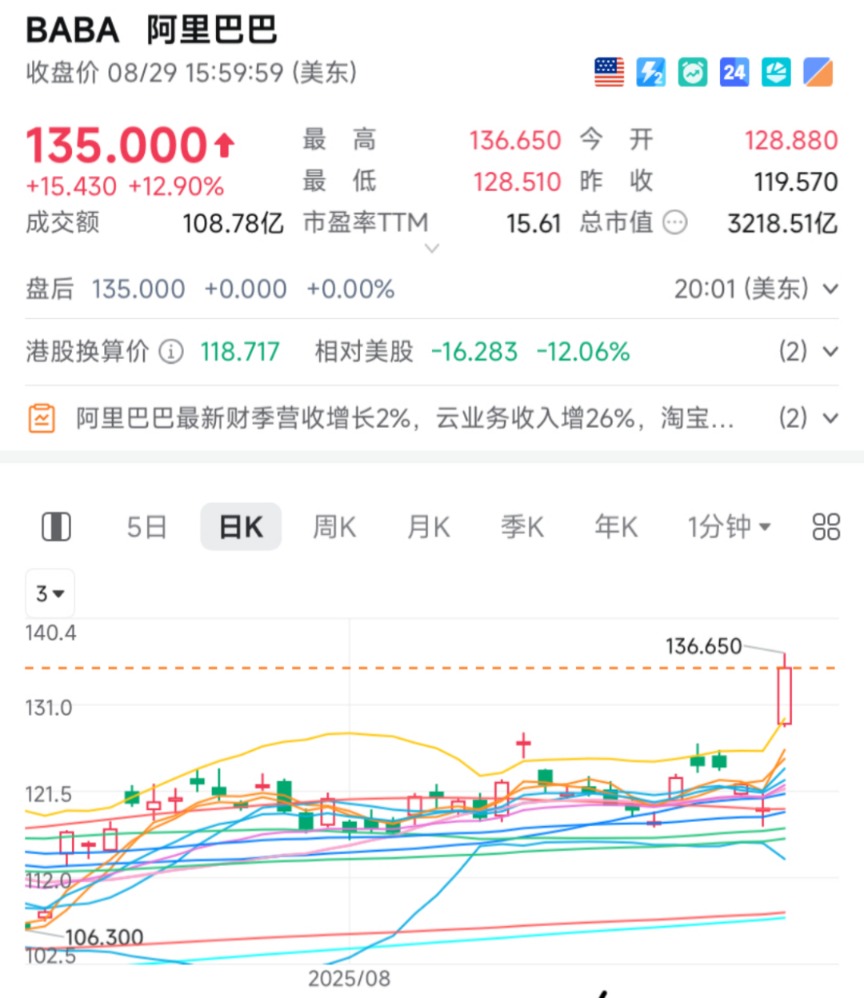This screenshot has width=864, height=998.
Task: Tap the 118.717 Hong Kong converted price
Action: [240, 351]
